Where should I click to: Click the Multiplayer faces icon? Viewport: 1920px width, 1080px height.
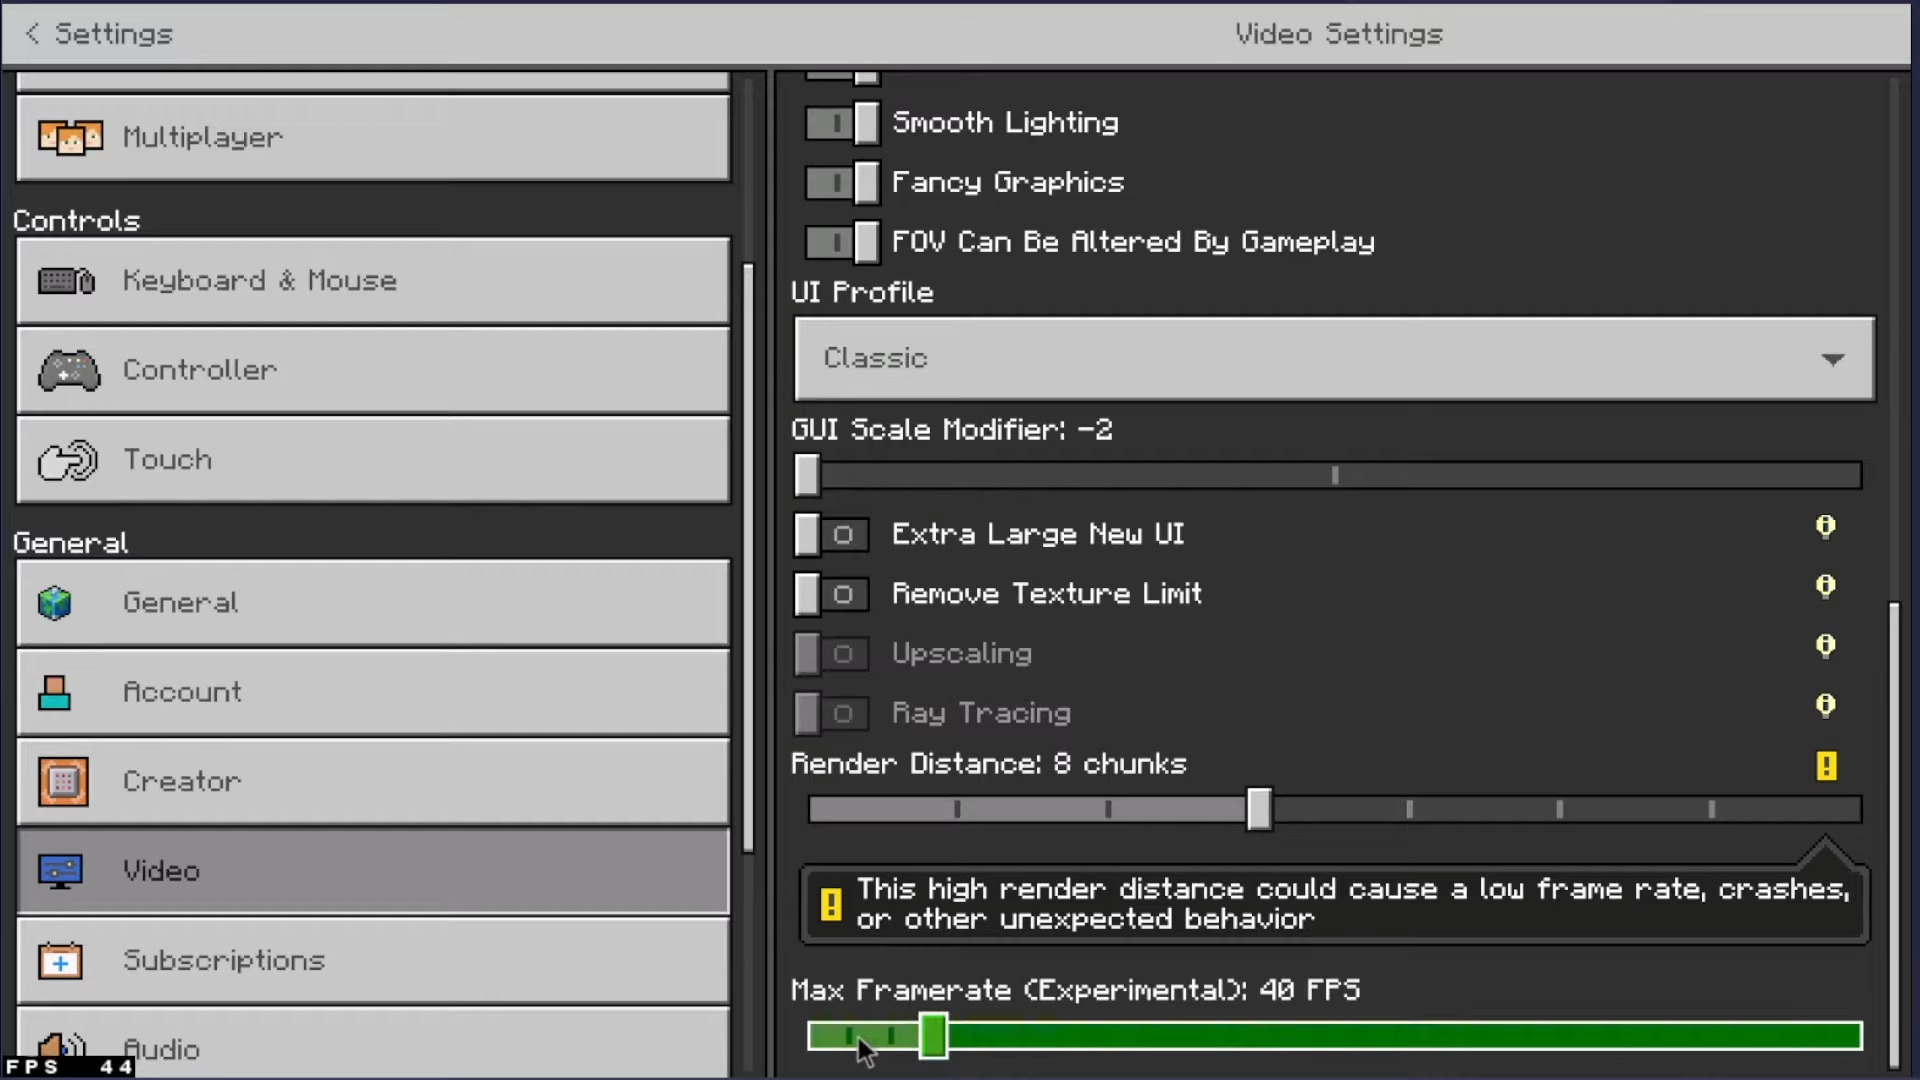coord(70,137)
